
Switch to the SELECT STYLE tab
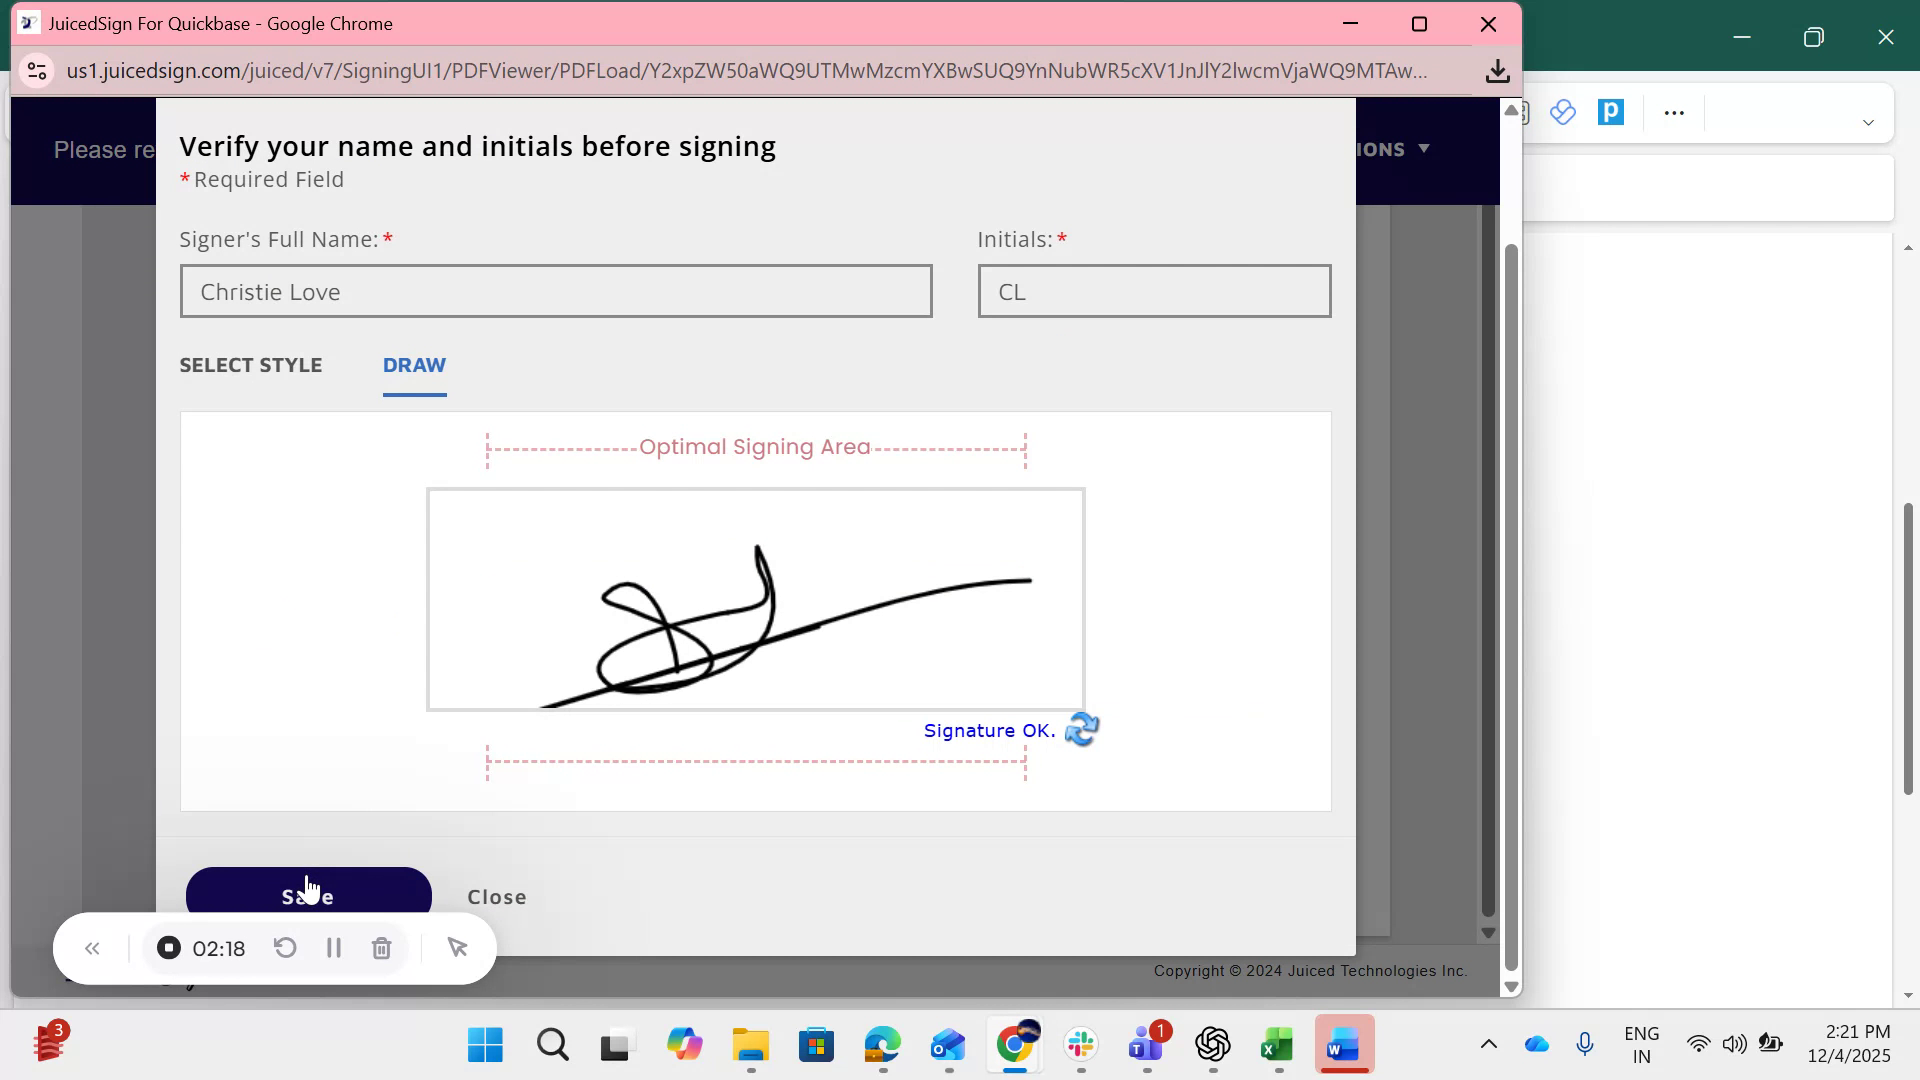pyautogui.click(x=250, y=365)
